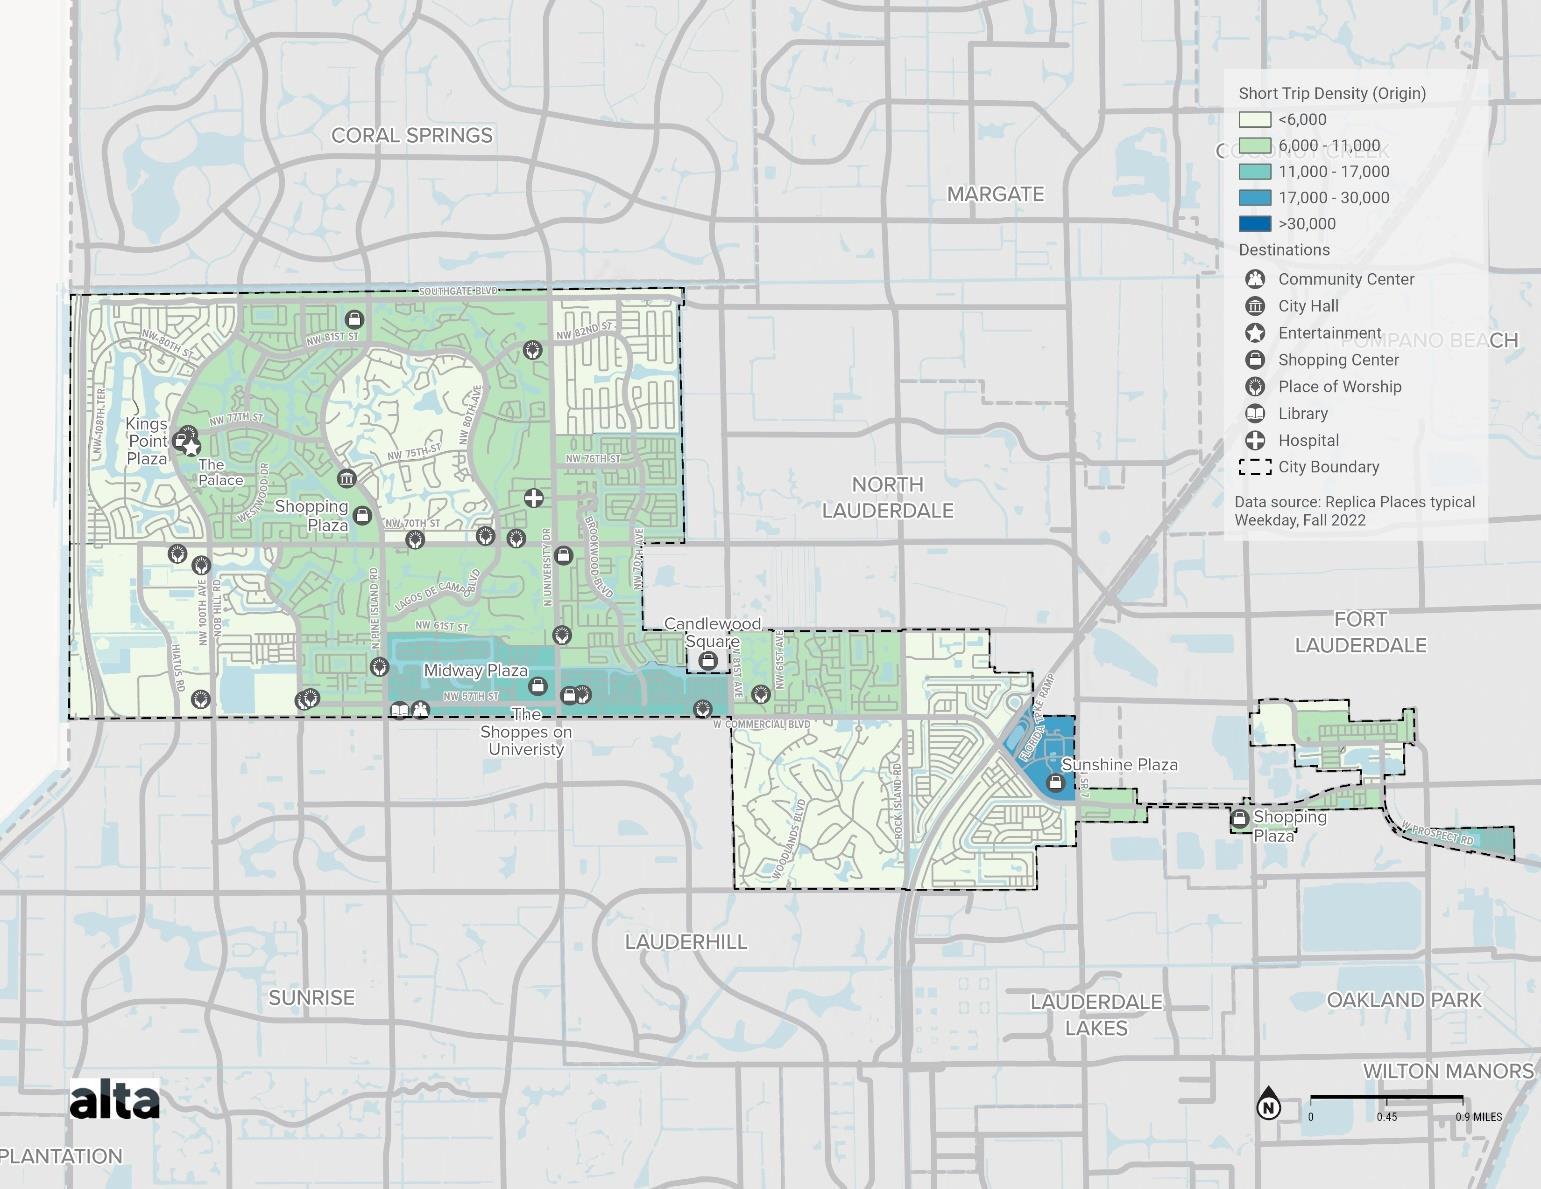Click the 'Candlewood Square' label
The width and height of the screenshot is (1541, 1189).
tap(713, 633)
